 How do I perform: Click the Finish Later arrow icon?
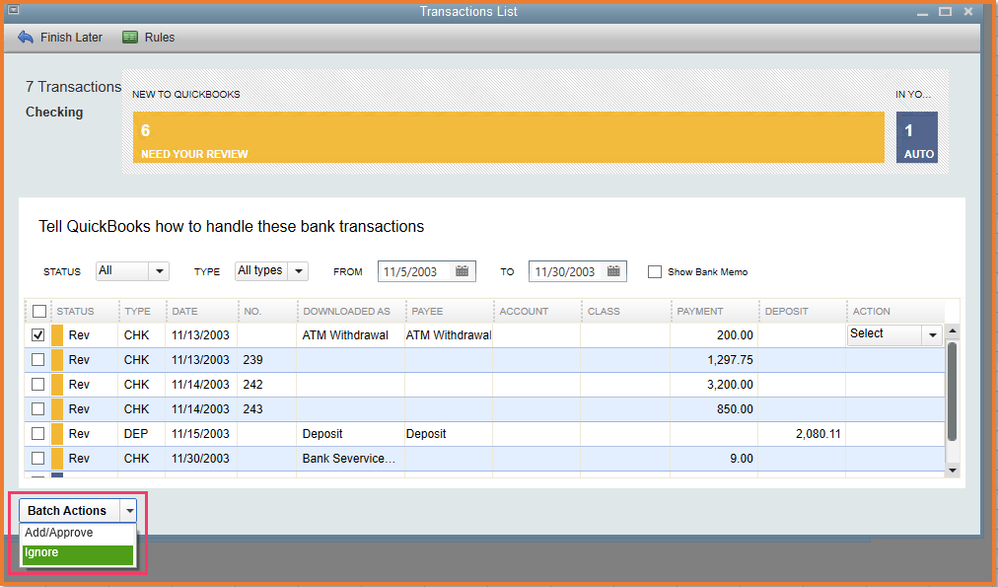(25, 38)
